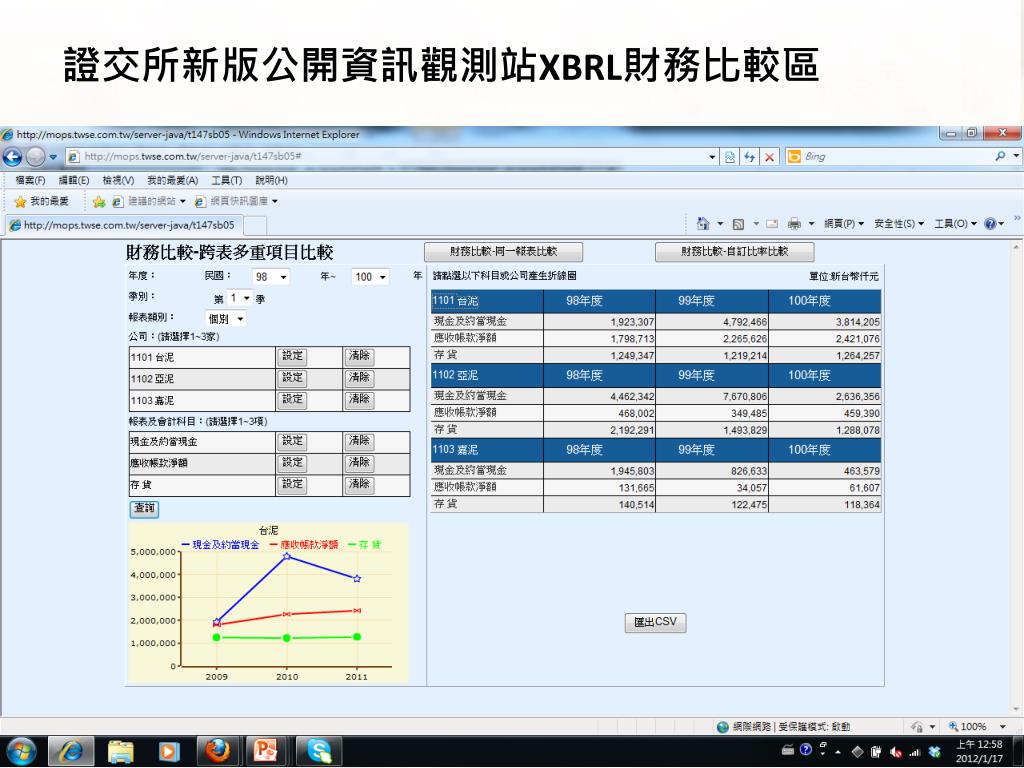
Task: Open the 說明(H) Help menu
Action: pyautogui.click(x=272, y=180)
